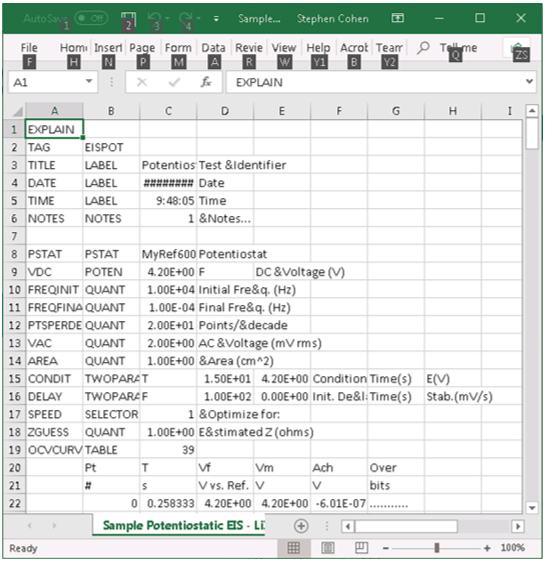Click the vertical scroll up arrow
Screen dimensions: 546x562
click(532, 111)
